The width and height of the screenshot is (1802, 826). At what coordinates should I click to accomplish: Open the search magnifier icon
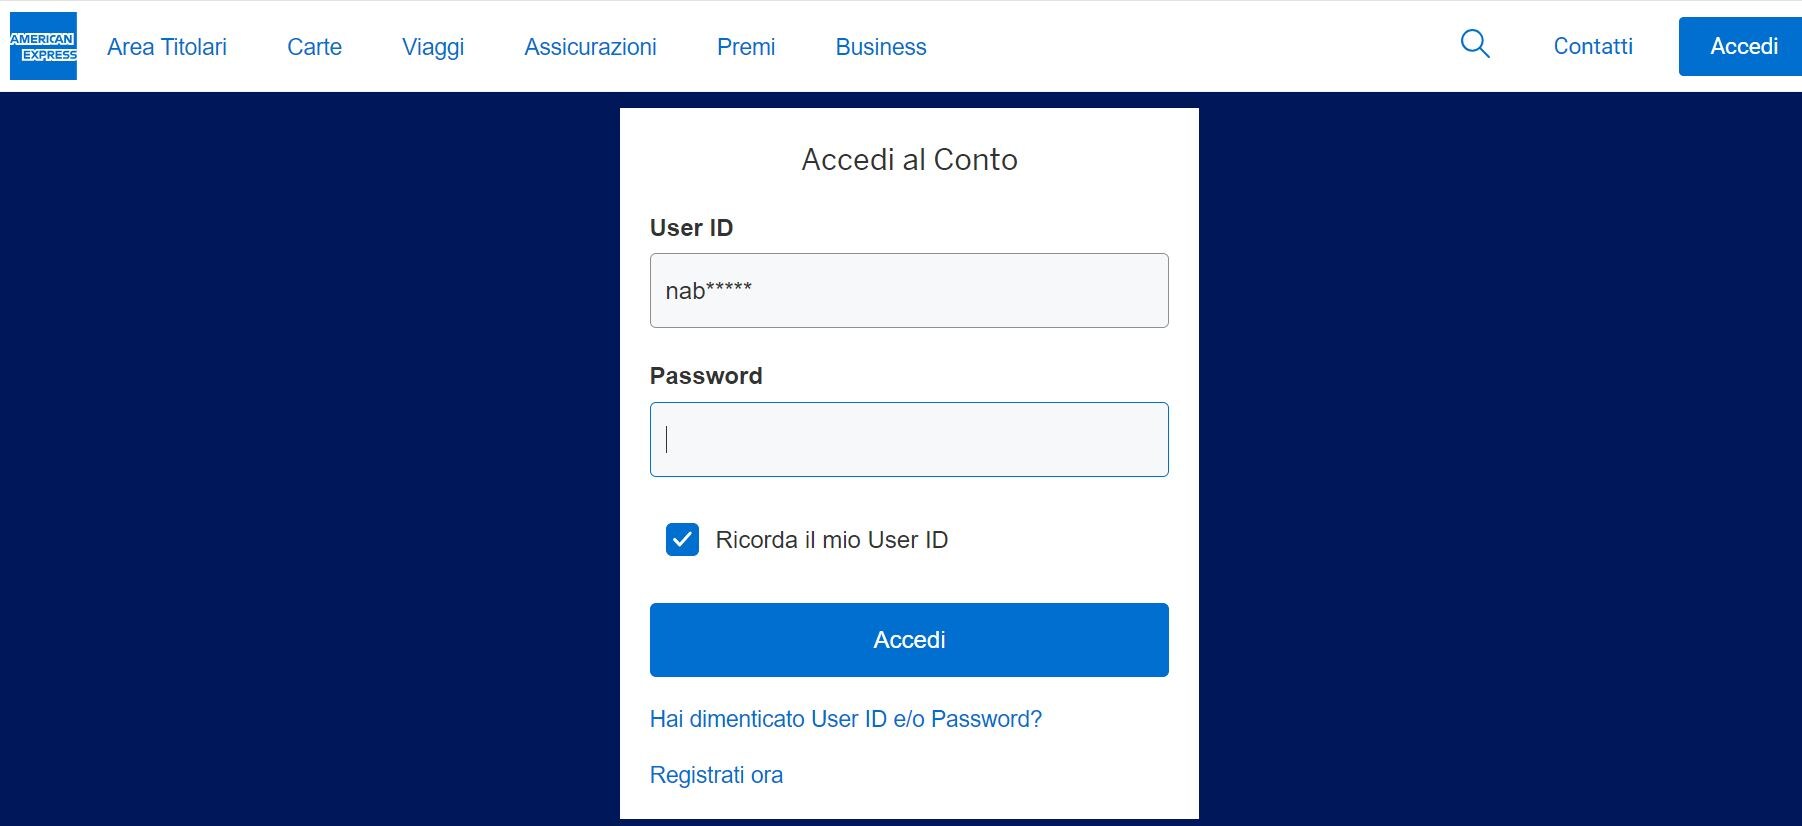pos(1475,44)
